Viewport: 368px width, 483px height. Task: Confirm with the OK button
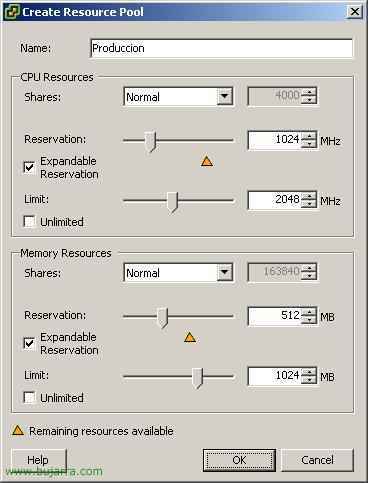239,460
